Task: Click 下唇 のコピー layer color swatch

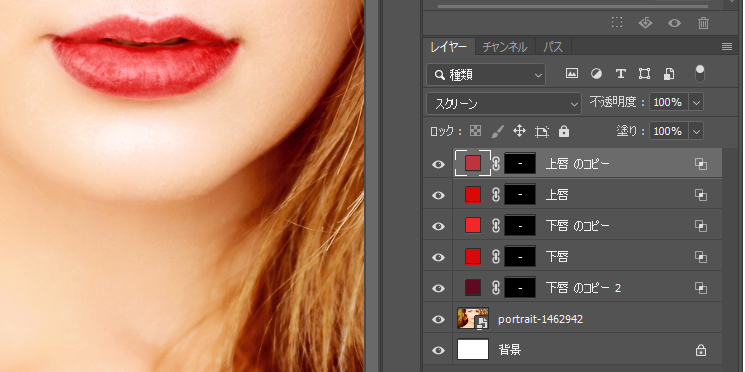Action: pos(473,225)
